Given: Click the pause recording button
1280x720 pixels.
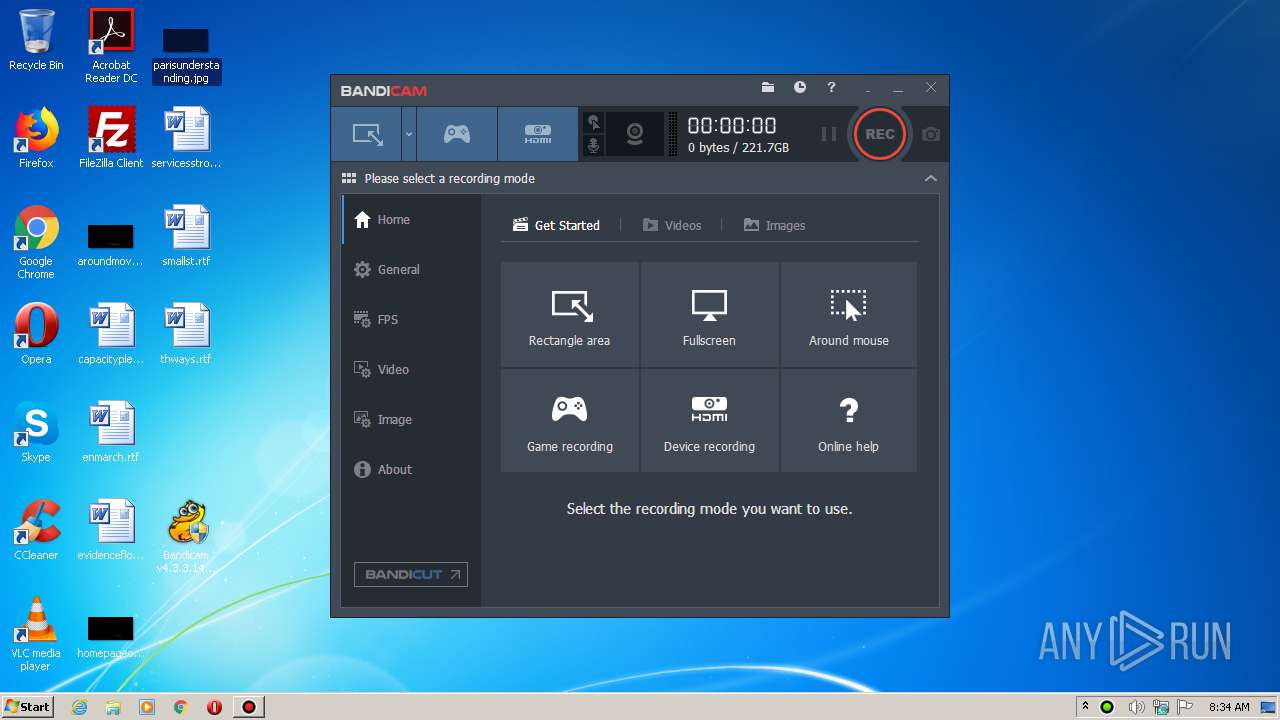Looking at the screenshot, I should click(829, 134).
